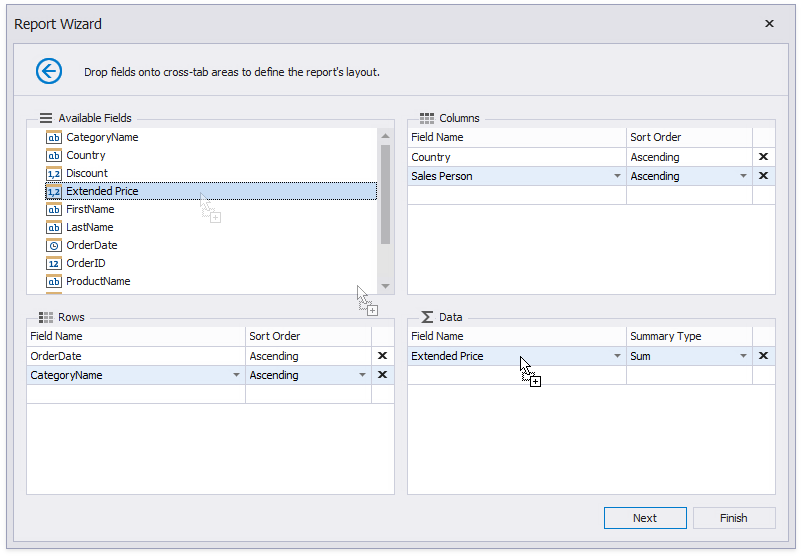Expand the CategoryName sort order dropdown

(x=362, y=376)
